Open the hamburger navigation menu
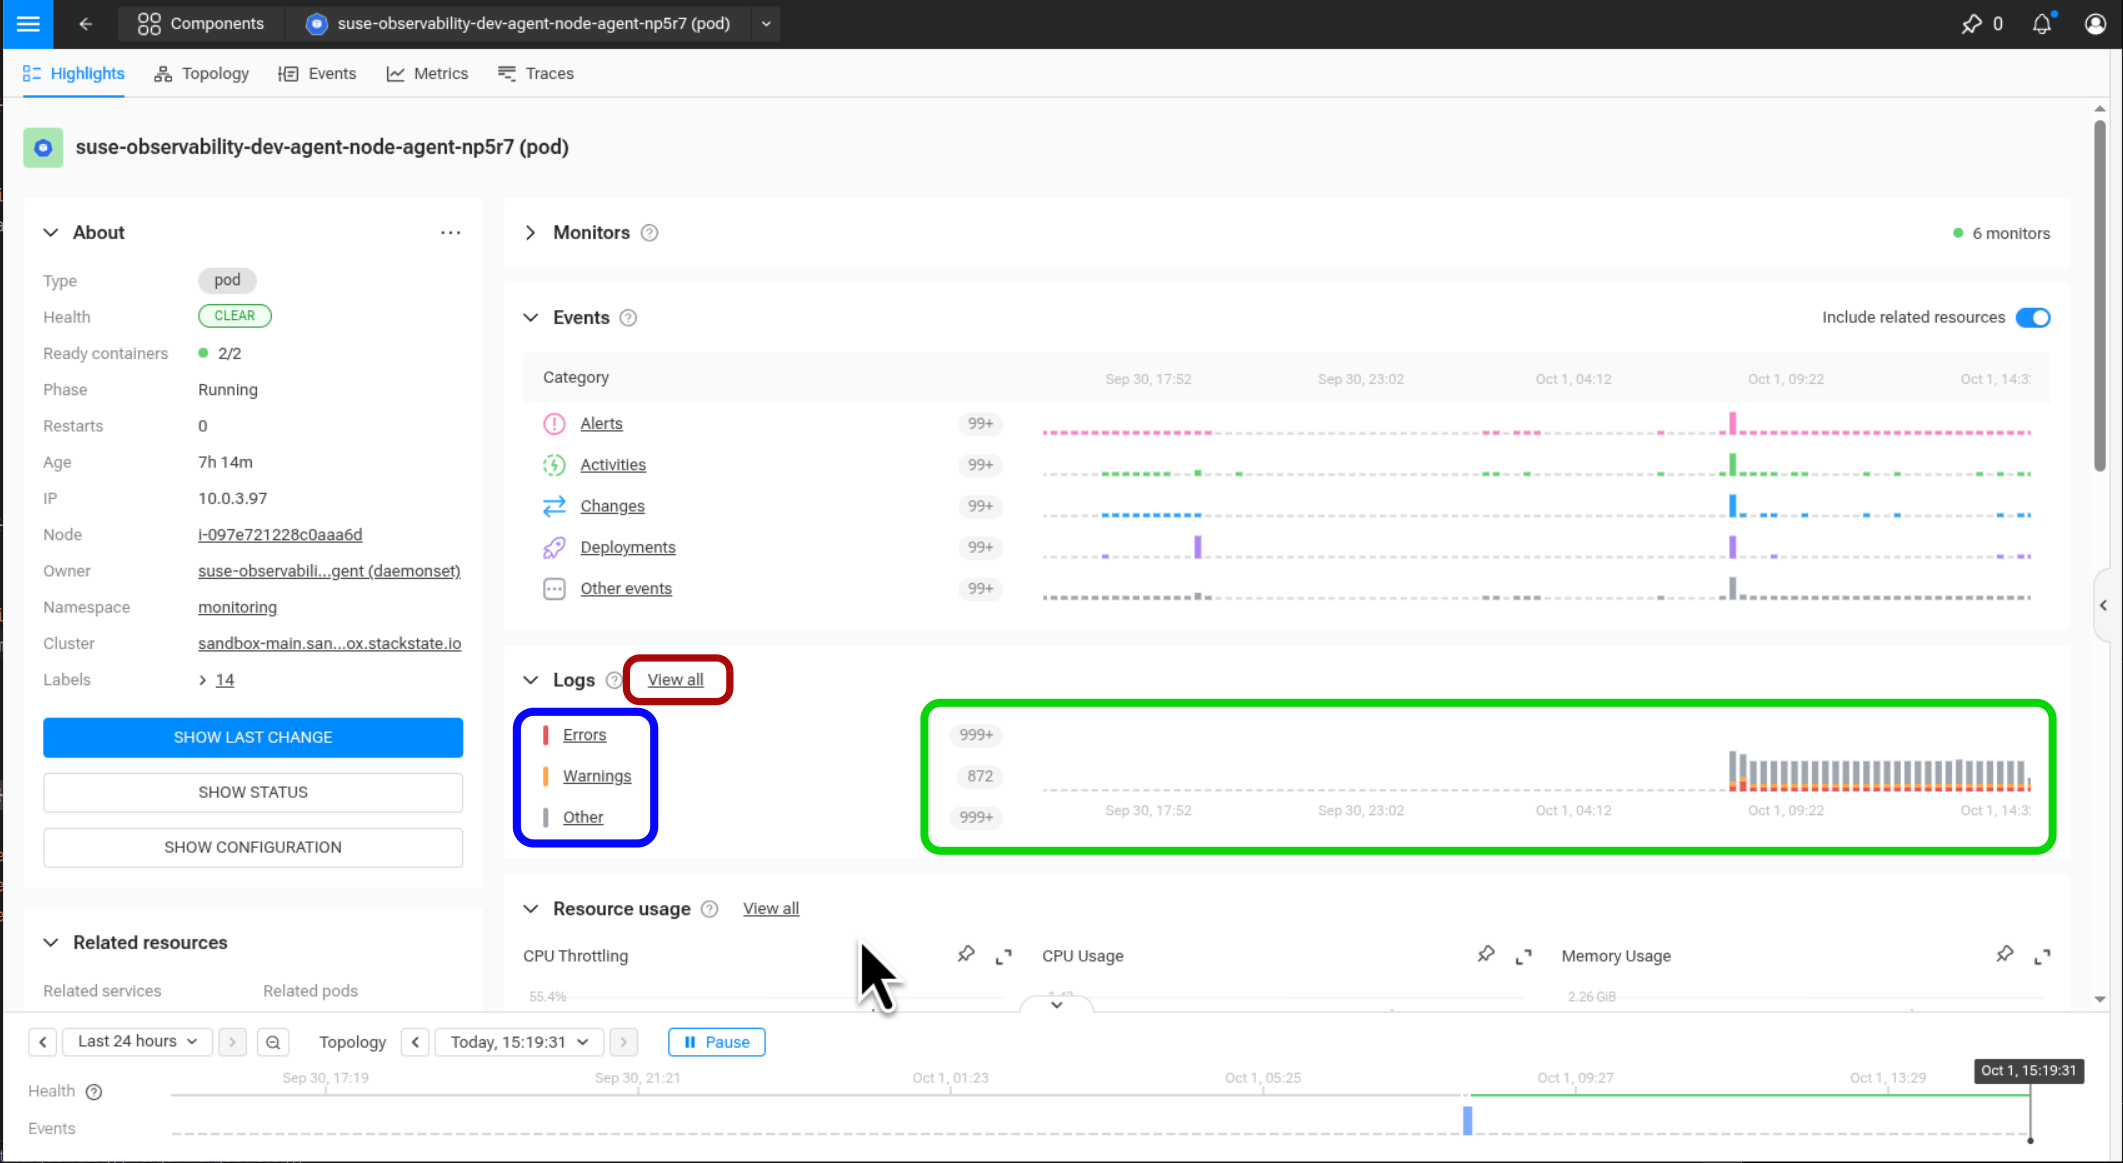This screenshot has height=1163, width=2123. pos(26,24)
